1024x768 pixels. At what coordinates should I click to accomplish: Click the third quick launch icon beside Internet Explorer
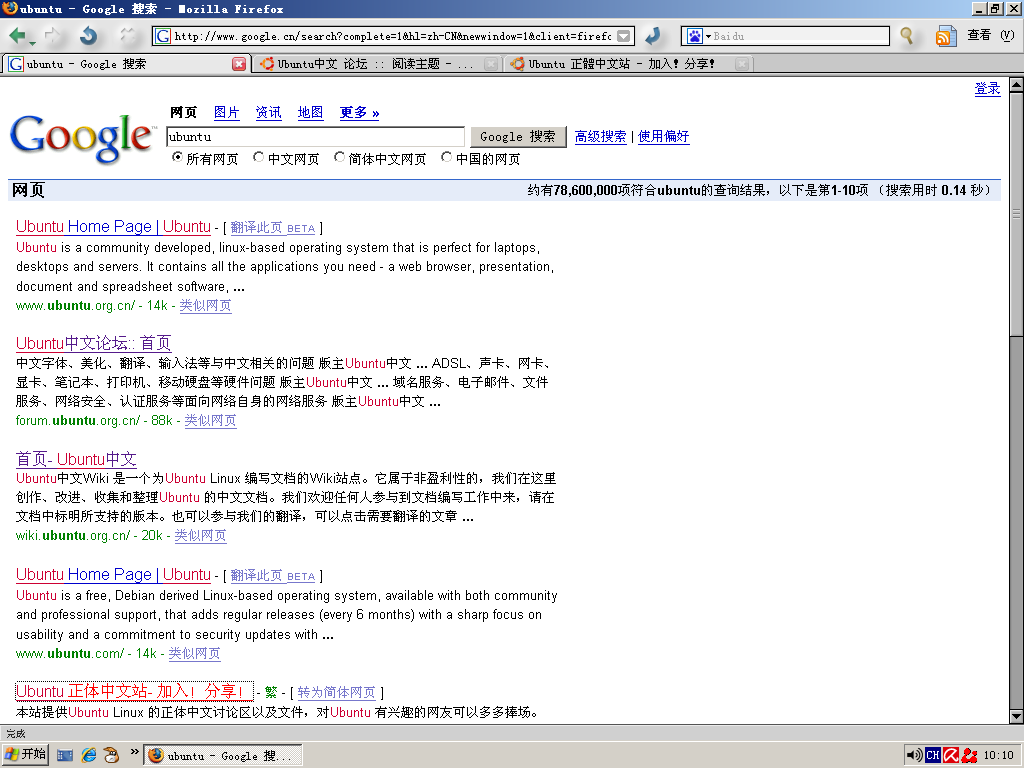pyautogui.click(x=112, y=756)
